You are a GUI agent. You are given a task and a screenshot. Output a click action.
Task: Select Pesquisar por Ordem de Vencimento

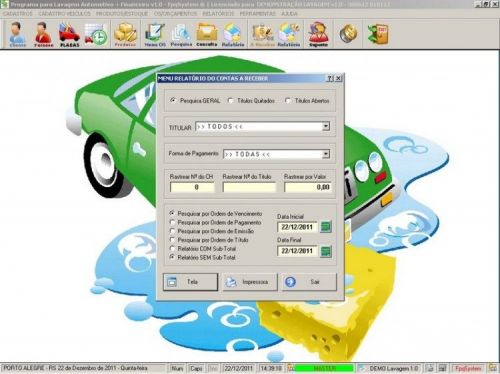[172, 213]
